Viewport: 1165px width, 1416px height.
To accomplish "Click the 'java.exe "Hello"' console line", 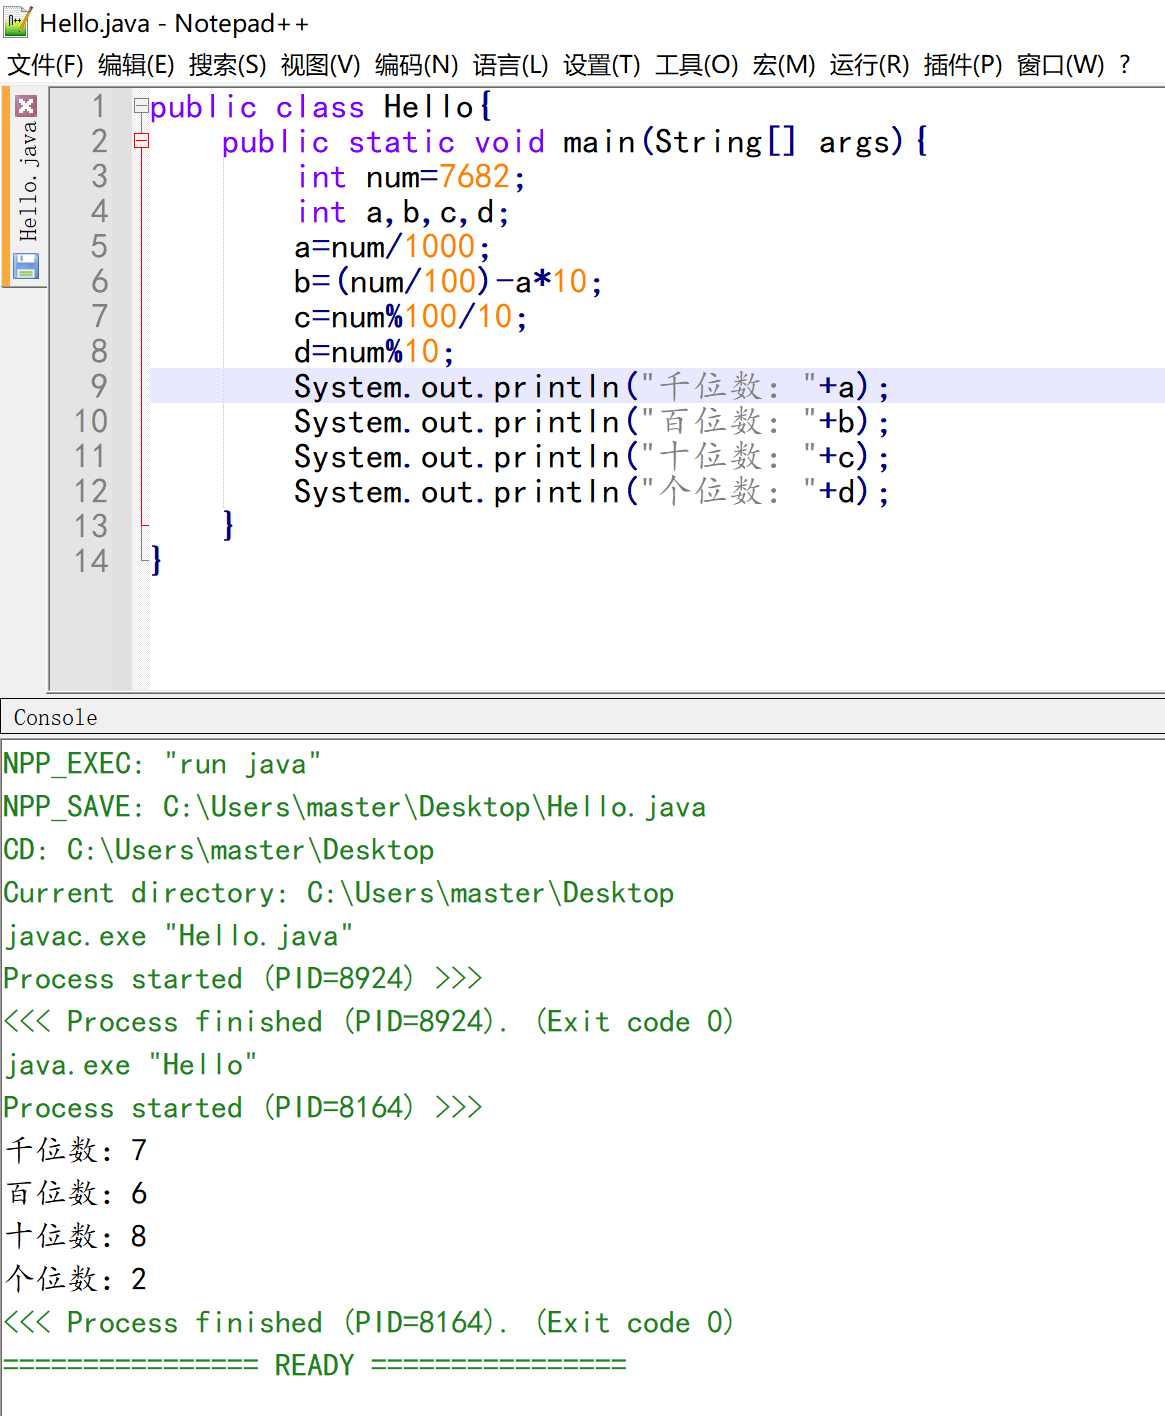I will point(130,1065).
